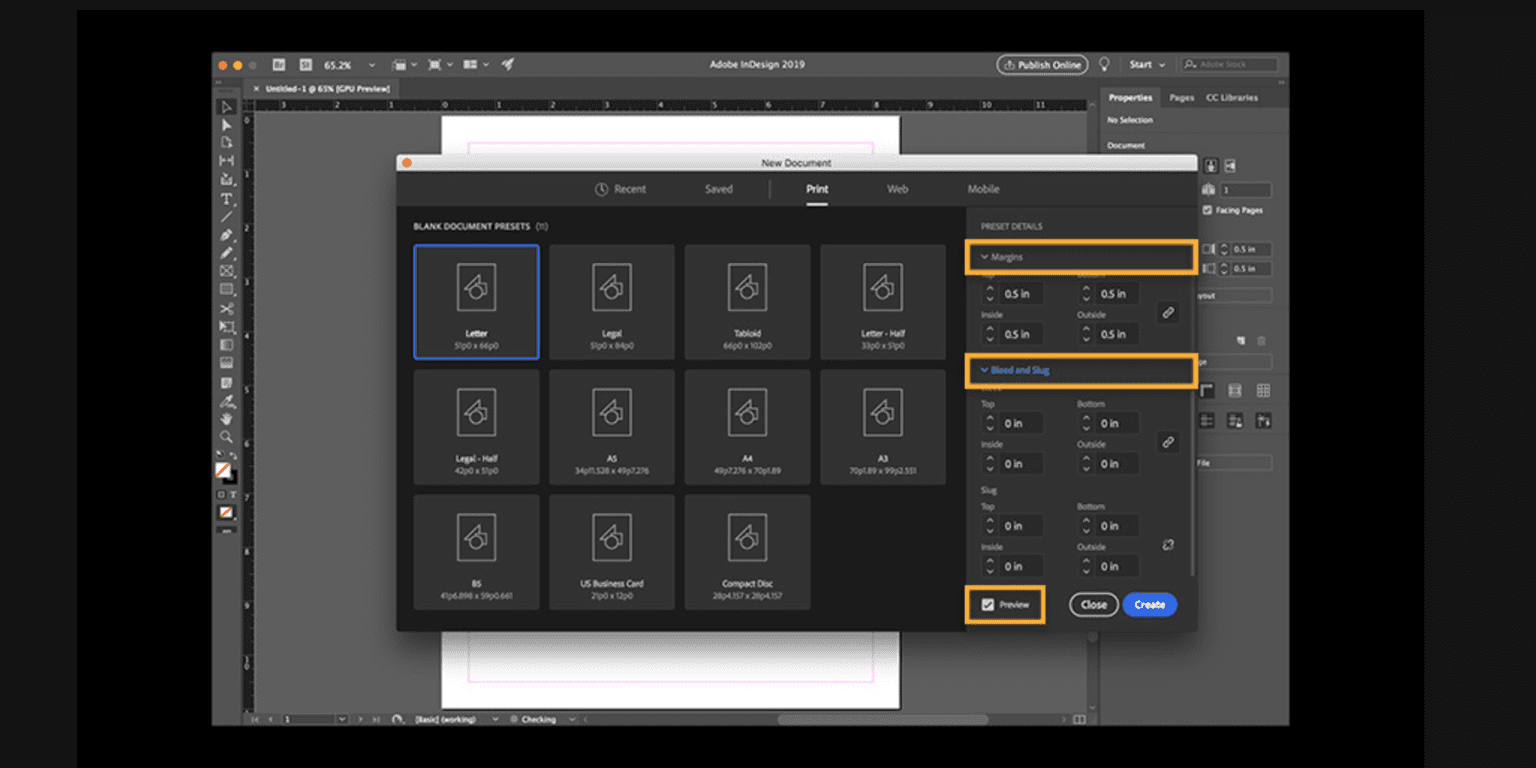Open the Pages panel tab
The width and height of the screenshot is (1536, 768).
click(x=1182, y=98)
